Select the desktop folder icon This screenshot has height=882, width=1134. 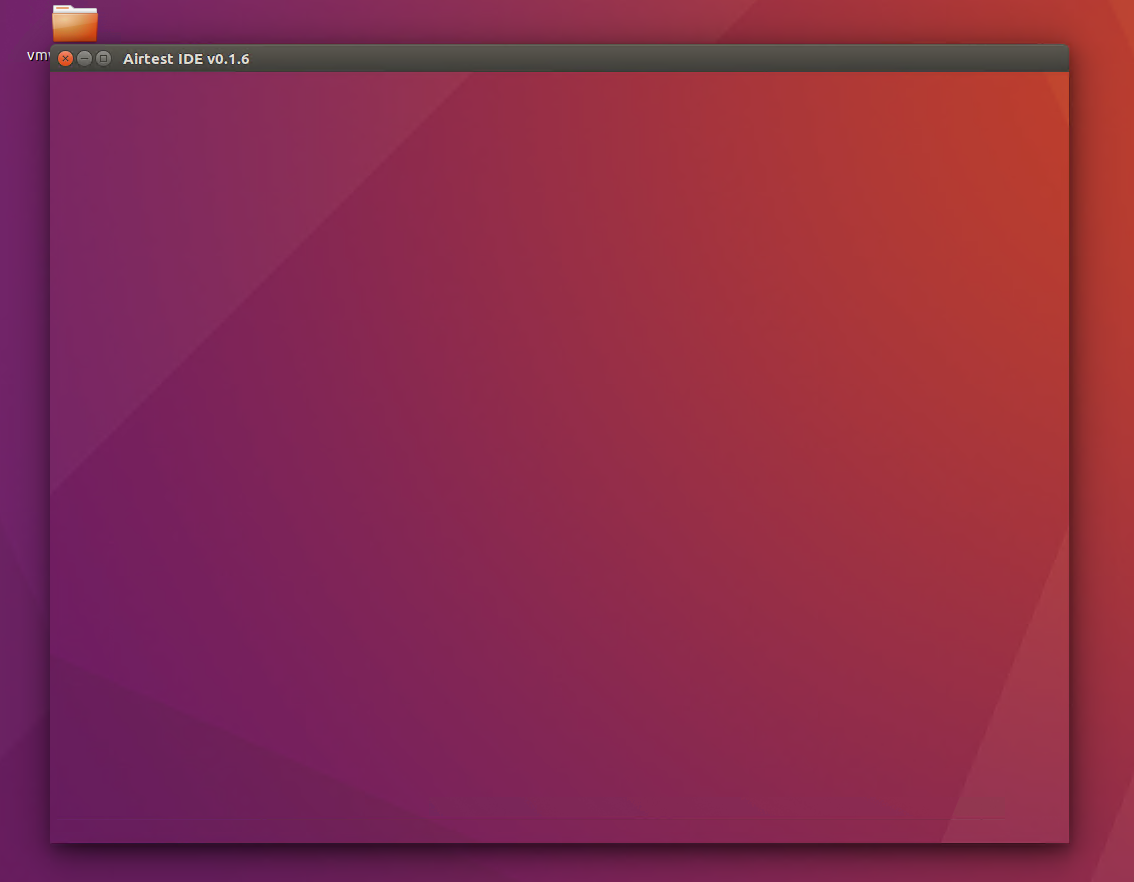pos(74,24)
